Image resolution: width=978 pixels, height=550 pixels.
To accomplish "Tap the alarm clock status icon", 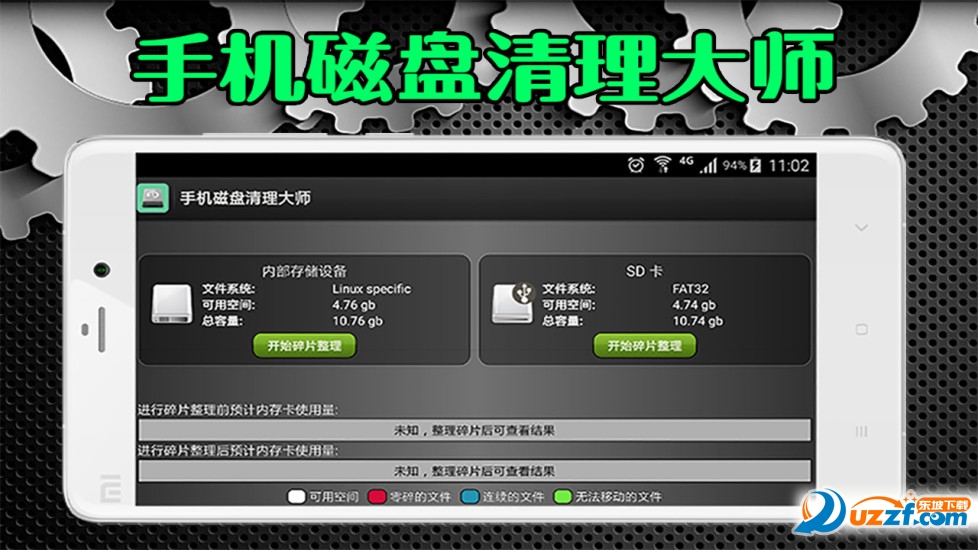I will click(x=636, y=165).
